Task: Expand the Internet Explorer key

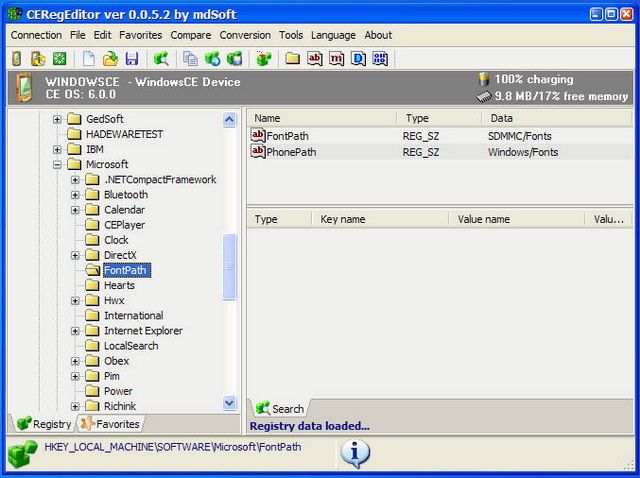Action: 75,330
